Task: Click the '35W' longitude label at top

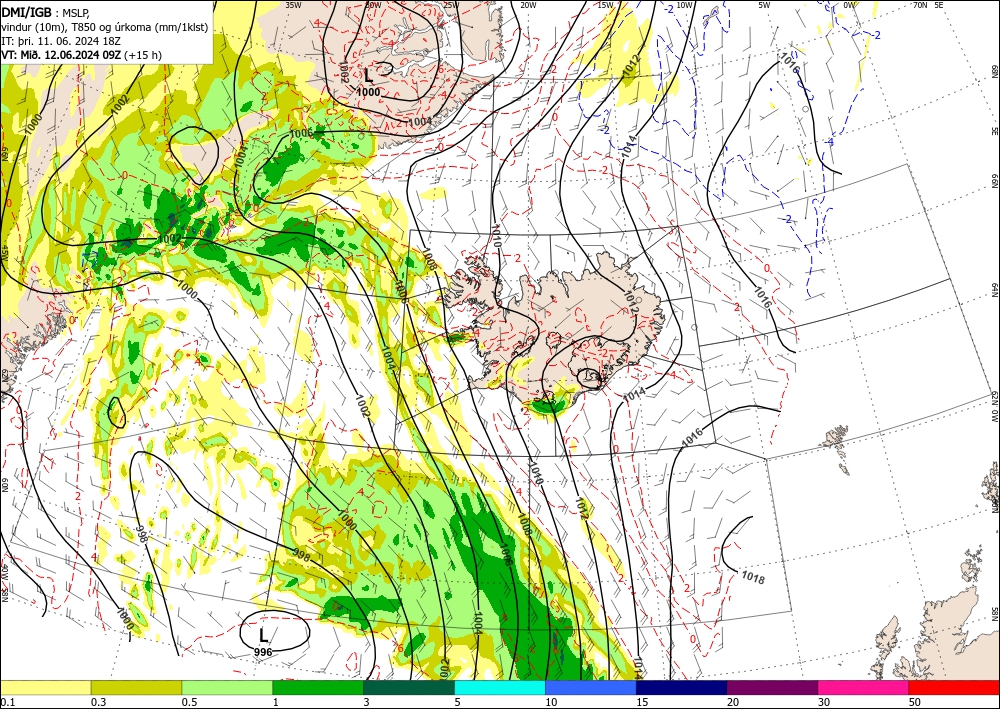Action: coord(293,5)
